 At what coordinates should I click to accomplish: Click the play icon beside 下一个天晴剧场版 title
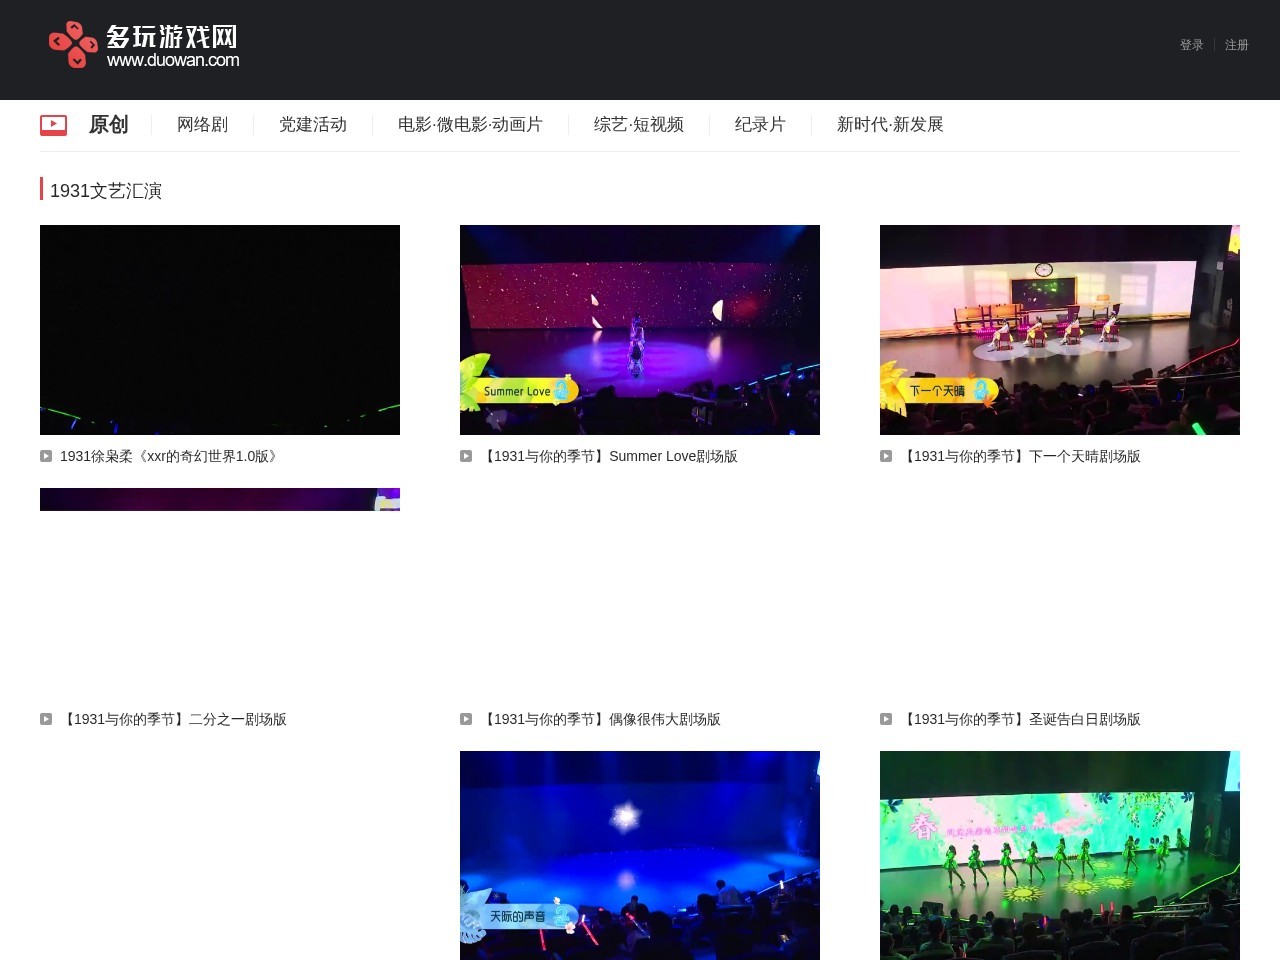(x=886, y=456)
